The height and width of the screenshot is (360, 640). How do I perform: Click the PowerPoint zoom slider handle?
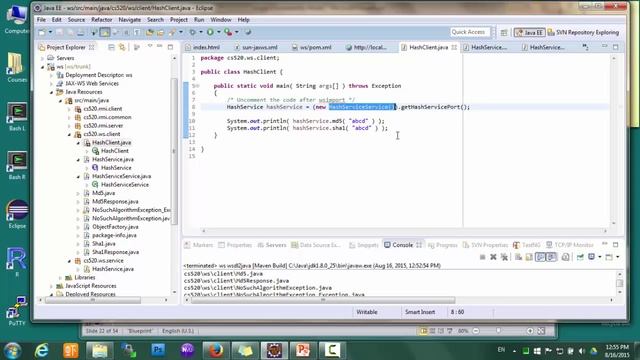(498, 331)
